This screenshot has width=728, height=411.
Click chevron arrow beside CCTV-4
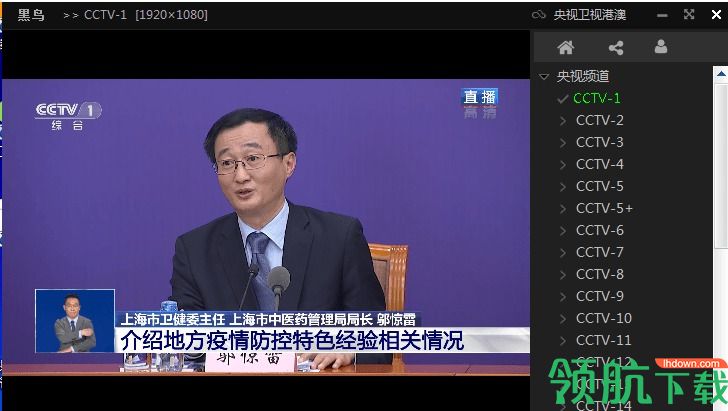tap(563, 165)
